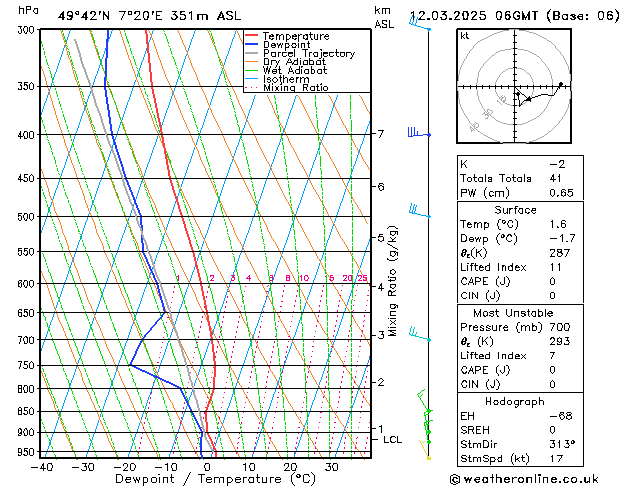629x486 pixels.
Task: Click the wind barb at 500 hPa
Action: (x=420, y=211)
